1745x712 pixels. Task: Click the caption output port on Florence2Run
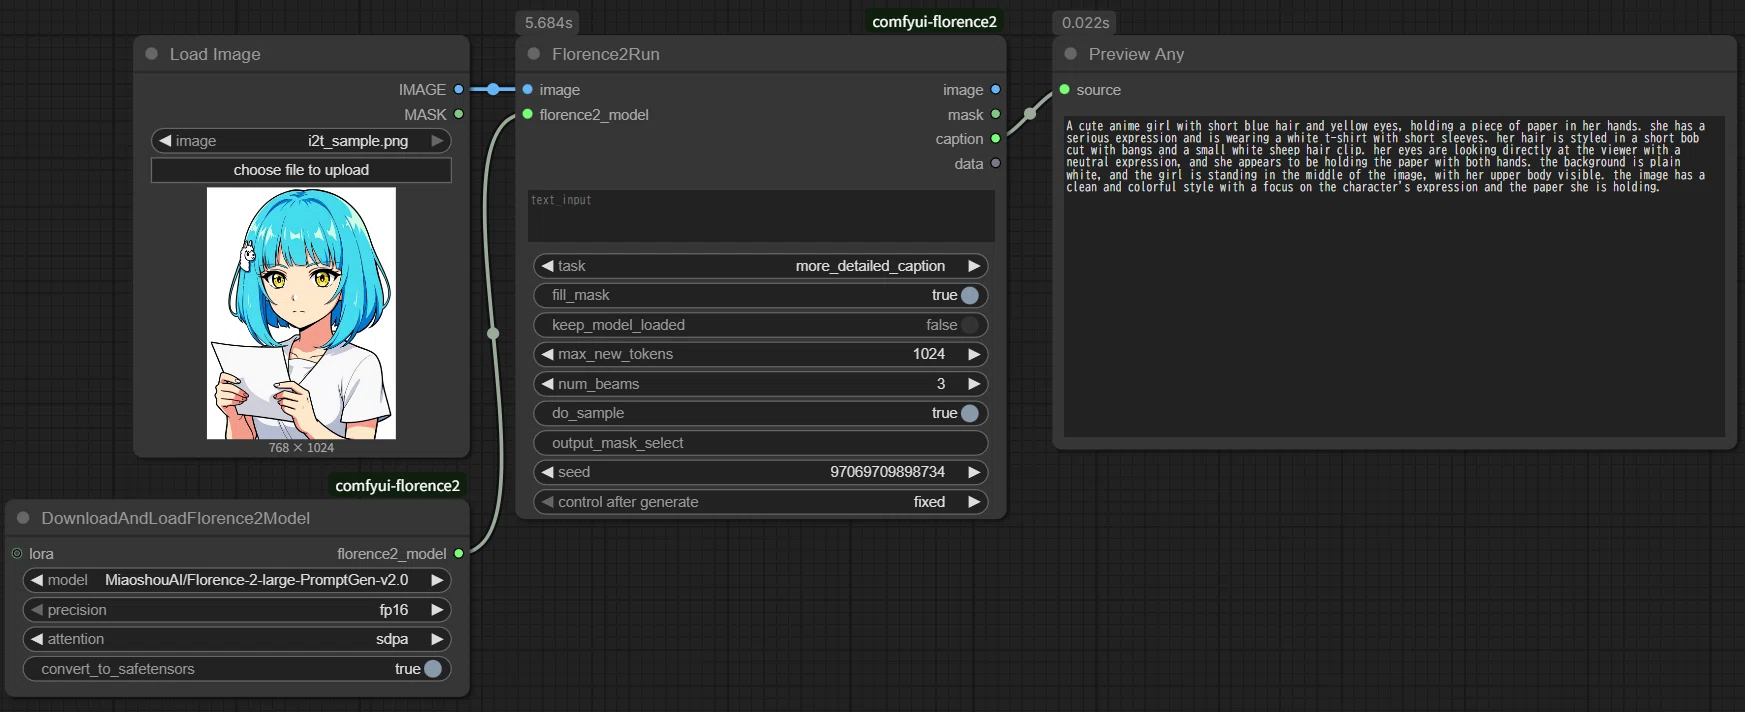coord(995,138)
